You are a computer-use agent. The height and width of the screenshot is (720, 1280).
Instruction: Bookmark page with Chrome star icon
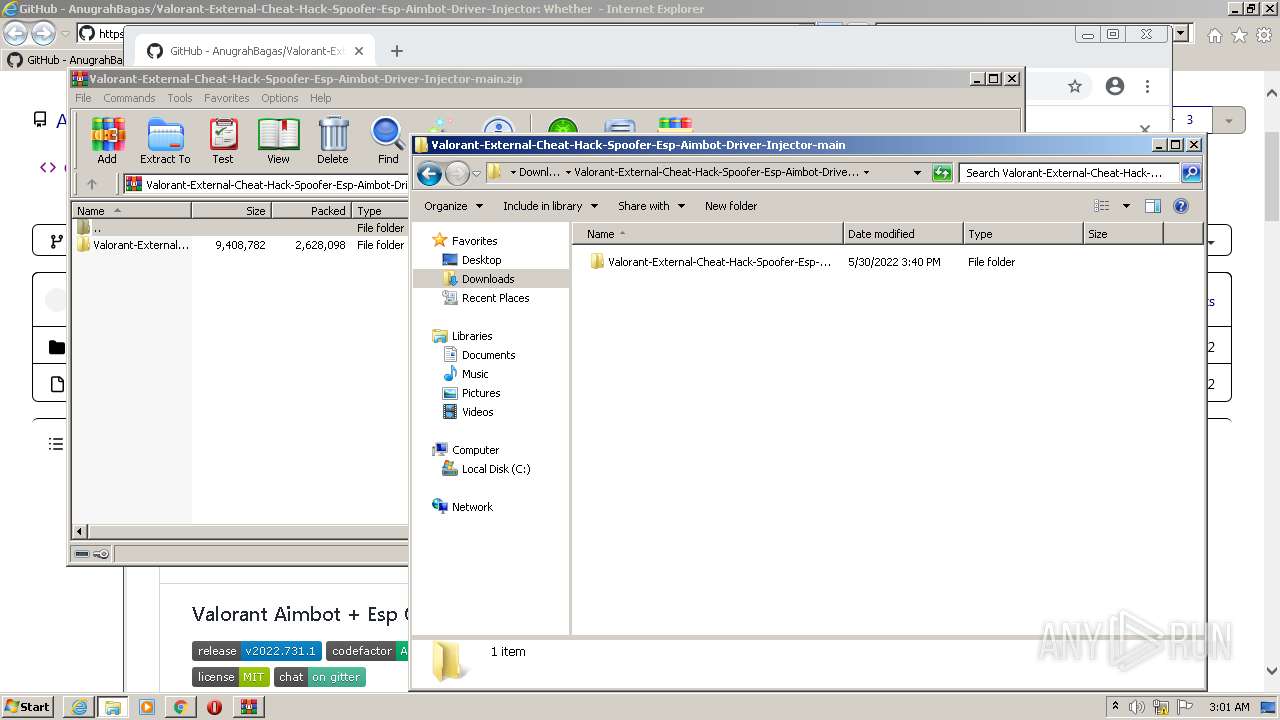(x=1075, y=87)
